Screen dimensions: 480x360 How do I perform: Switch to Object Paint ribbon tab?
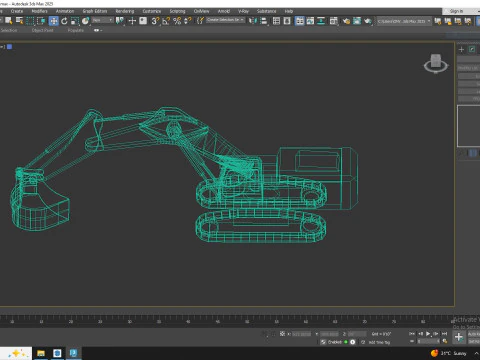point(42,30)
